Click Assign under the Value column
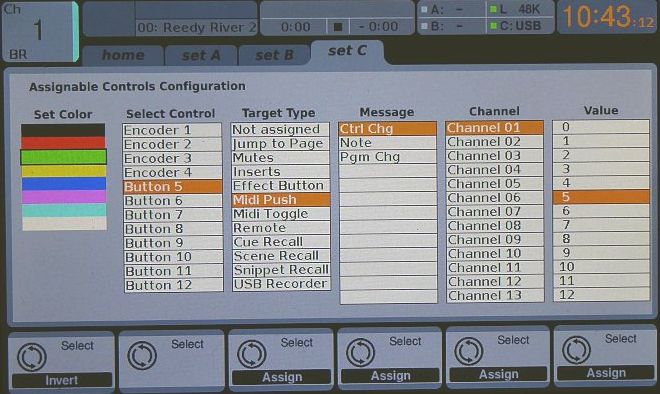 606,373
